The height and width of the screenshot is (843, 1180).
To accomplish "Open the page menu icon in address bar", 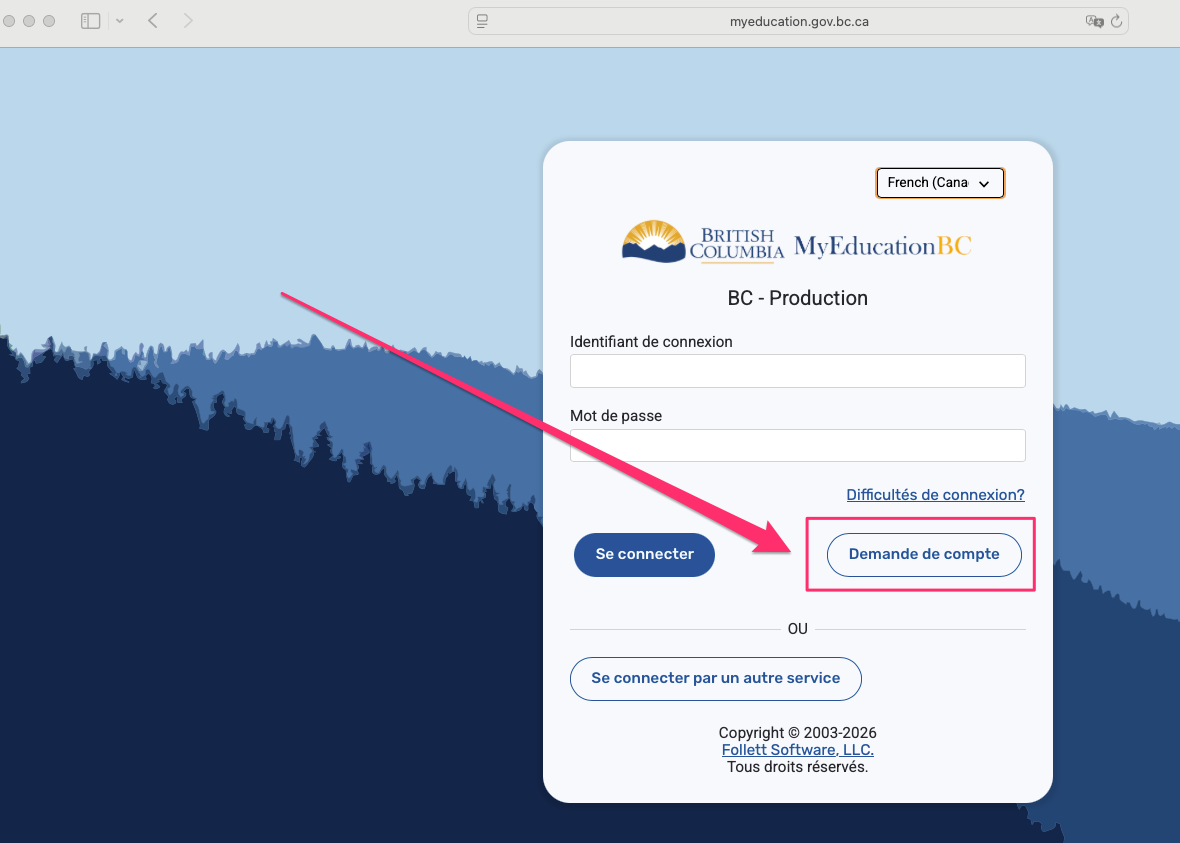I will [482, 21].
